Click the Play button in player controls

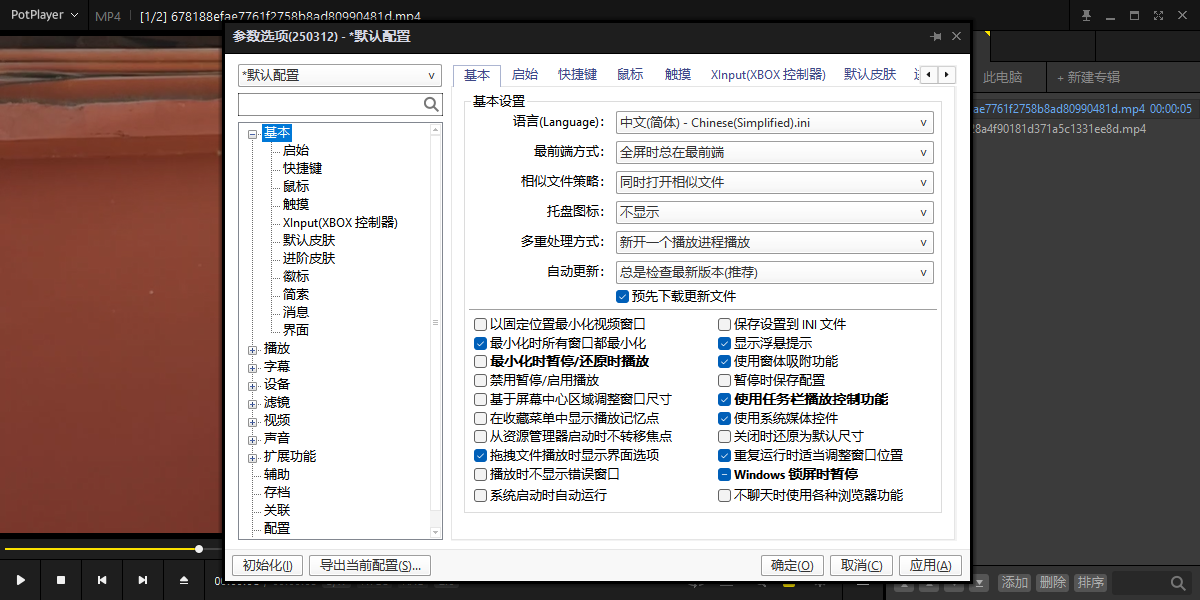coord(20,580)
